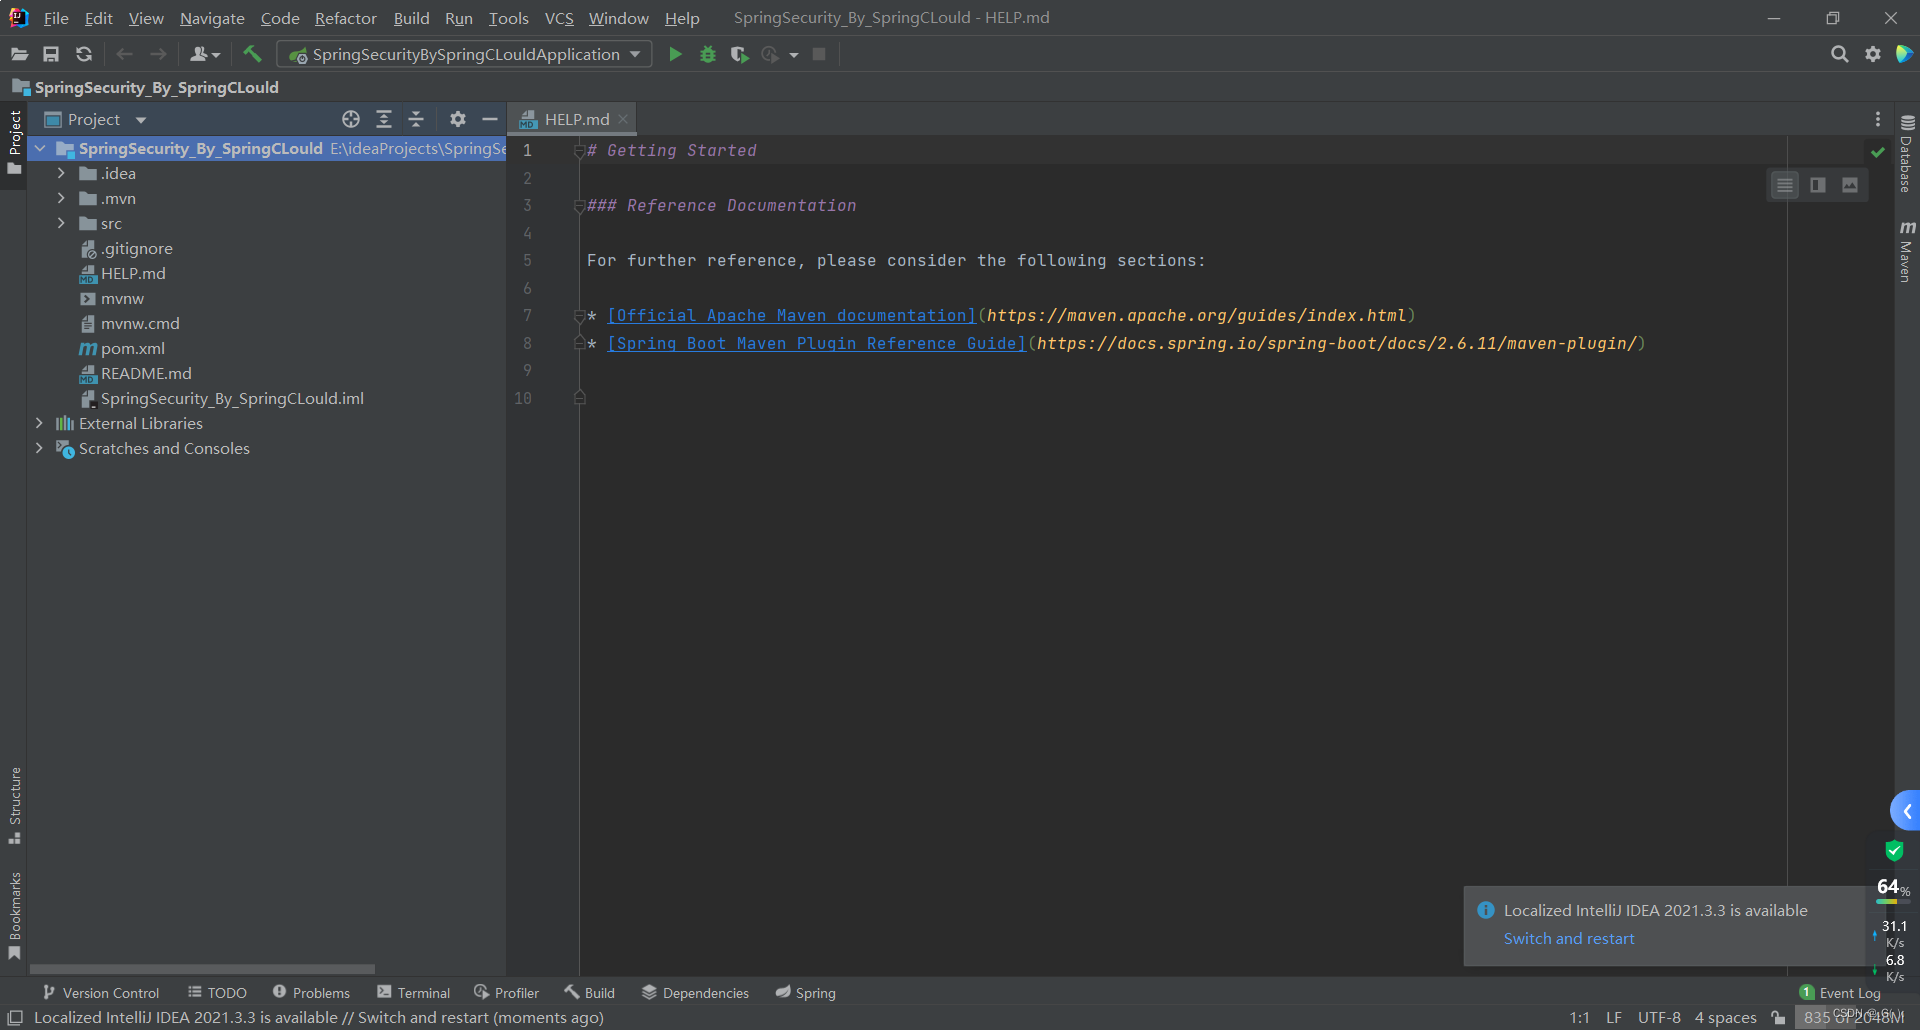Open the Version Control tool tab

pos(101,992)
